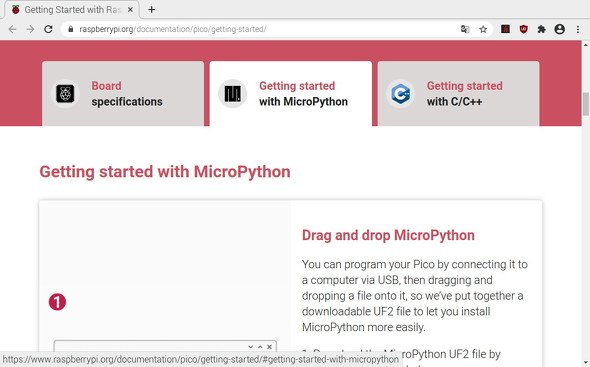
Task: Select Getting started with MicroPython tab
Action: click(290, 93)
